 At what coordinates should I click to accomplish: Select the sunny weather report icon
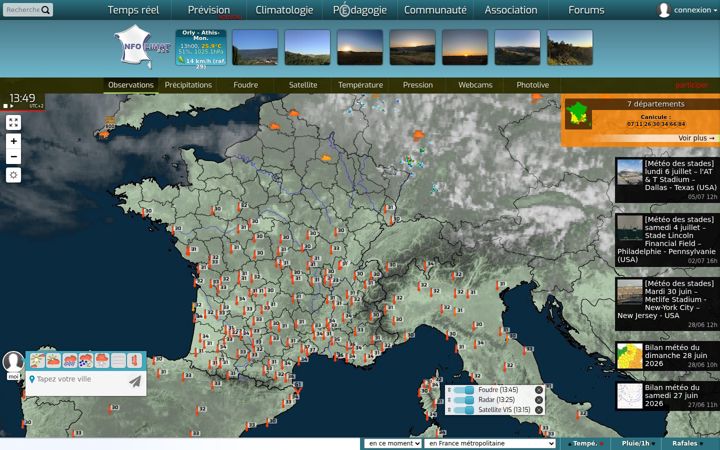[37, 360]
